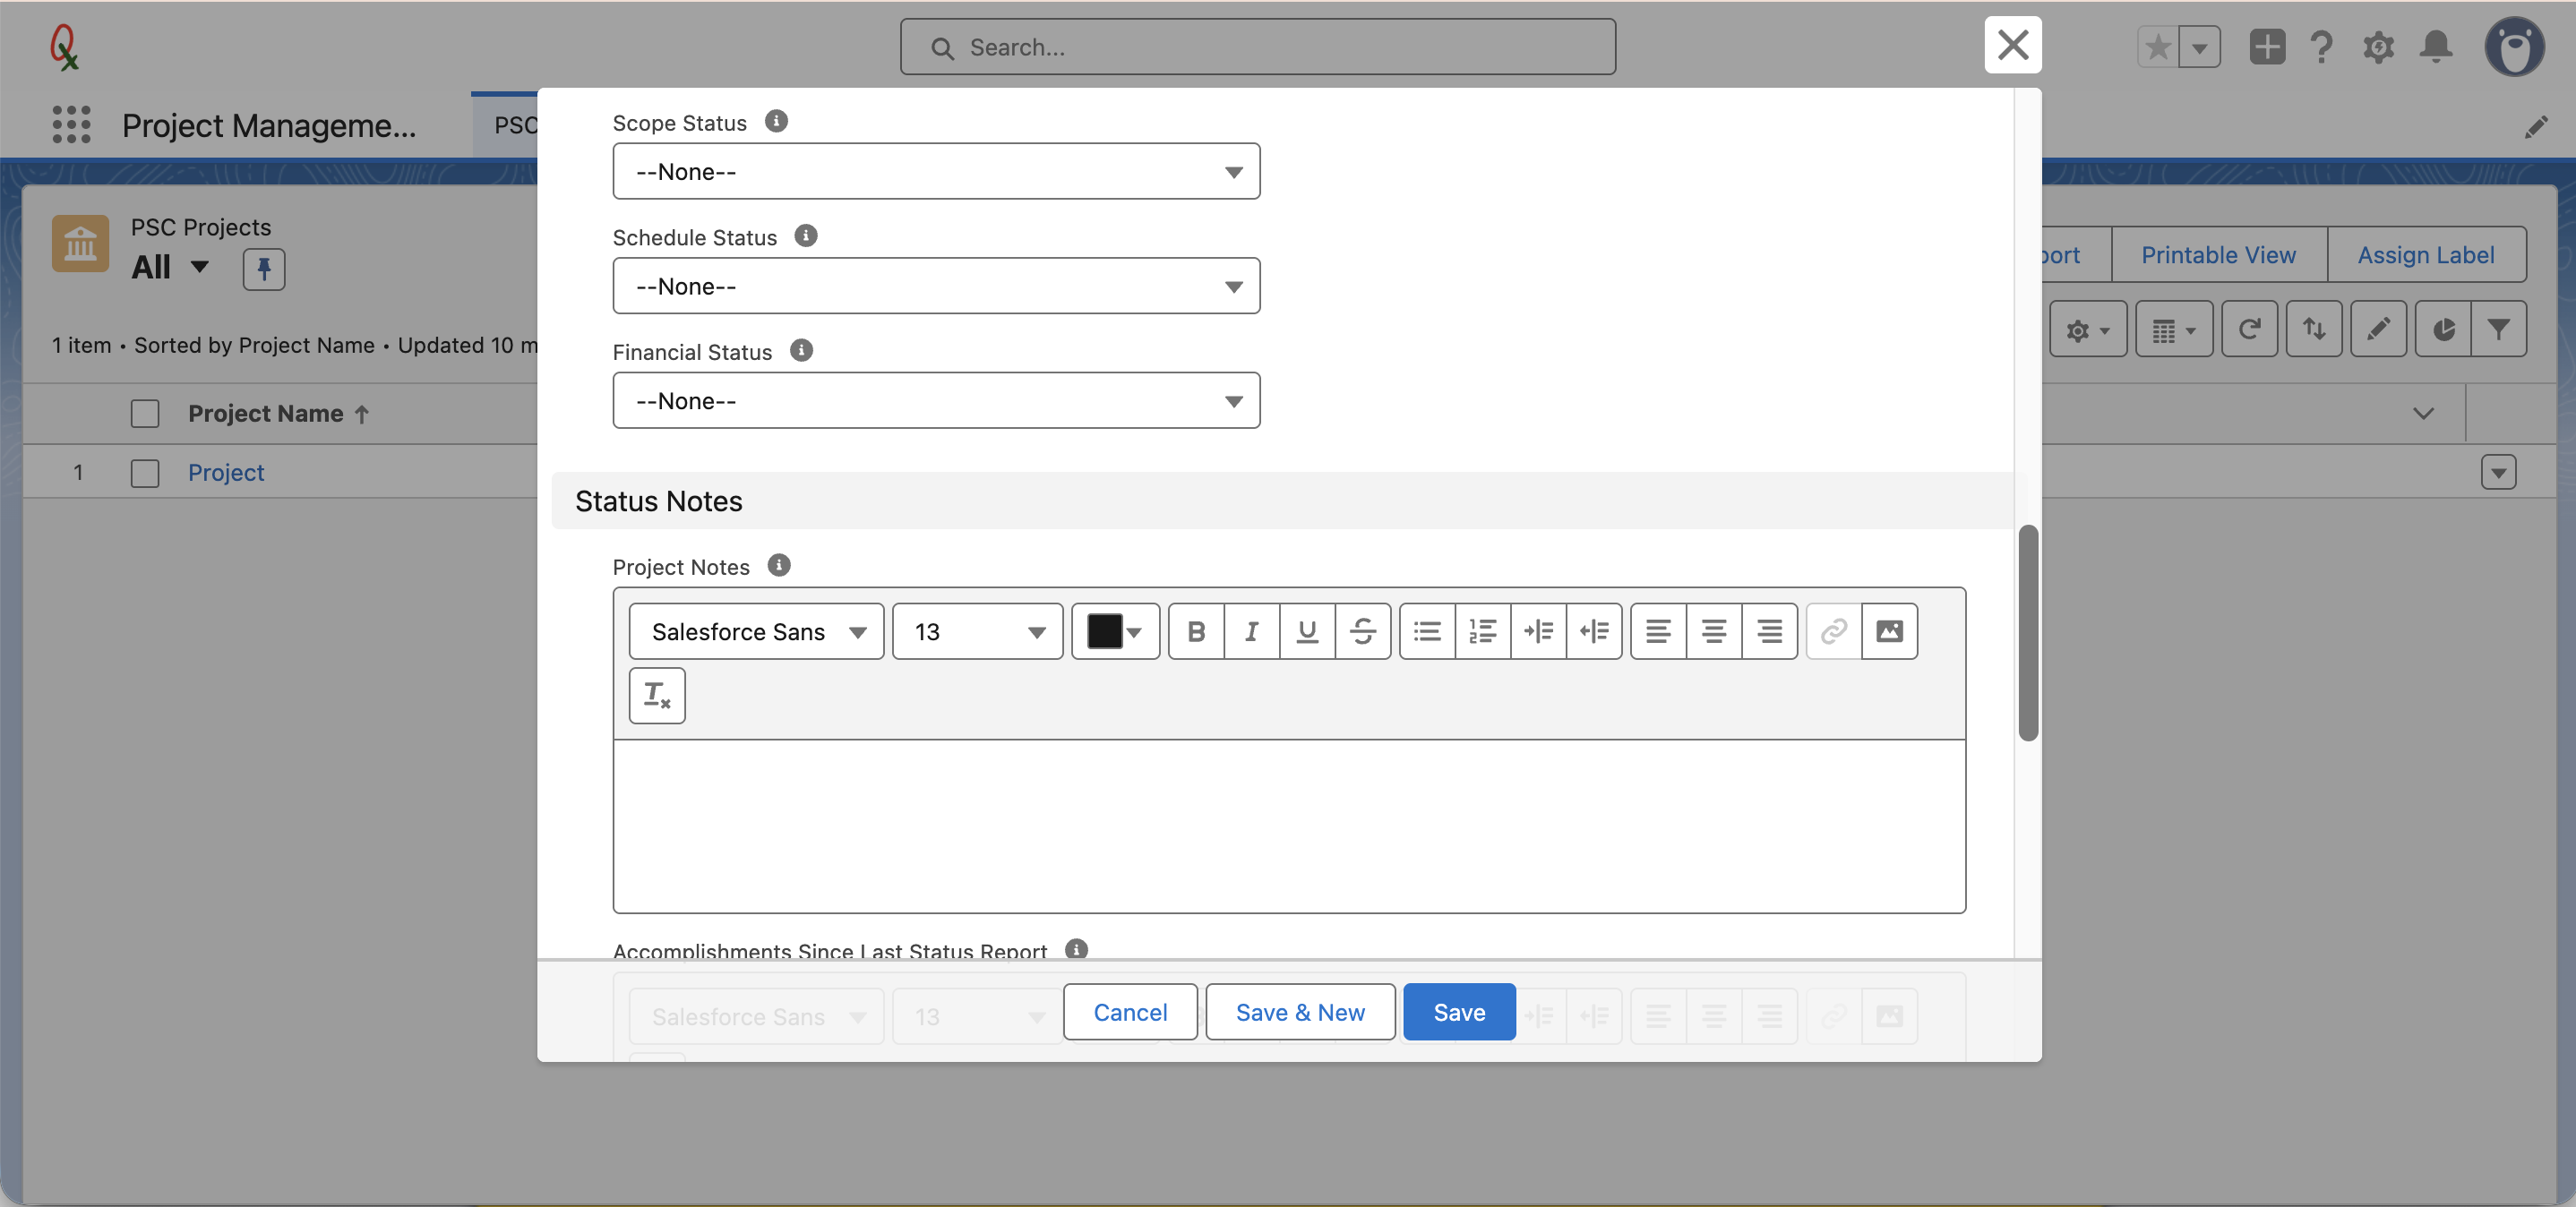Open the Printable View
Image resolution: width=2576 pixels, height=1207 pixels.
coord(2218,255)
